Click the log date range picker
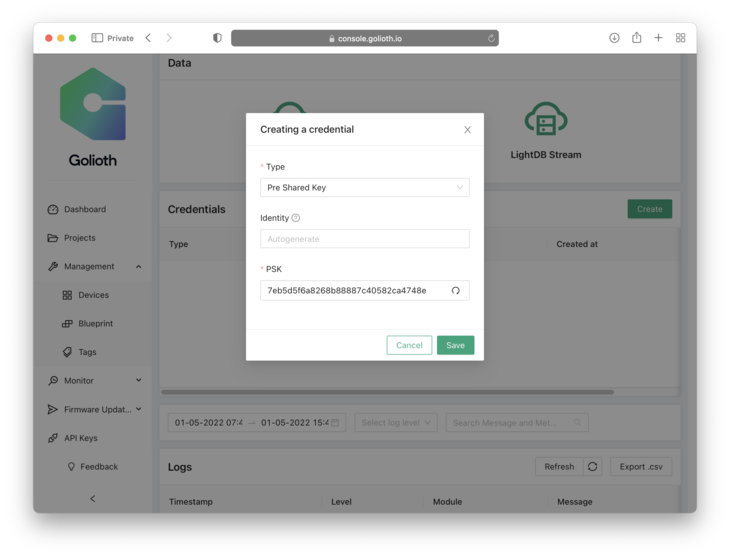This screenshot has height=557, width=730. pos(257,423)
